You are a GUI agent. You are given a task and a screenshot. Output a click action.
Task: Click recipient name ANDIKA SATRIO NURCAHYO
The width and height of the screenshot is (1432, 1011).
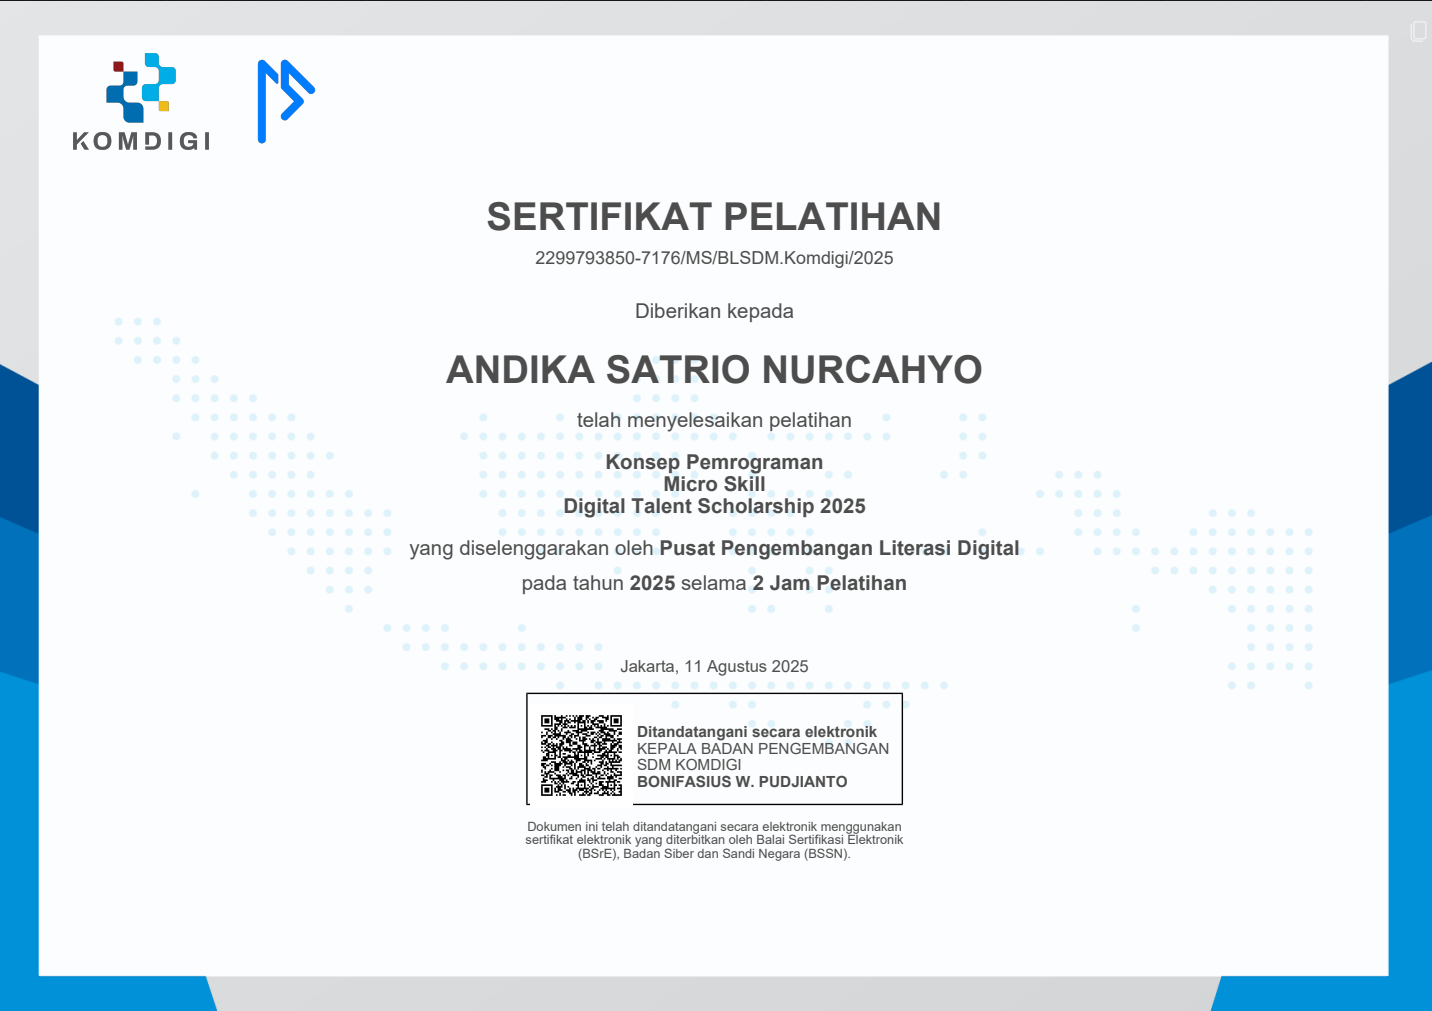pos(714,370)
